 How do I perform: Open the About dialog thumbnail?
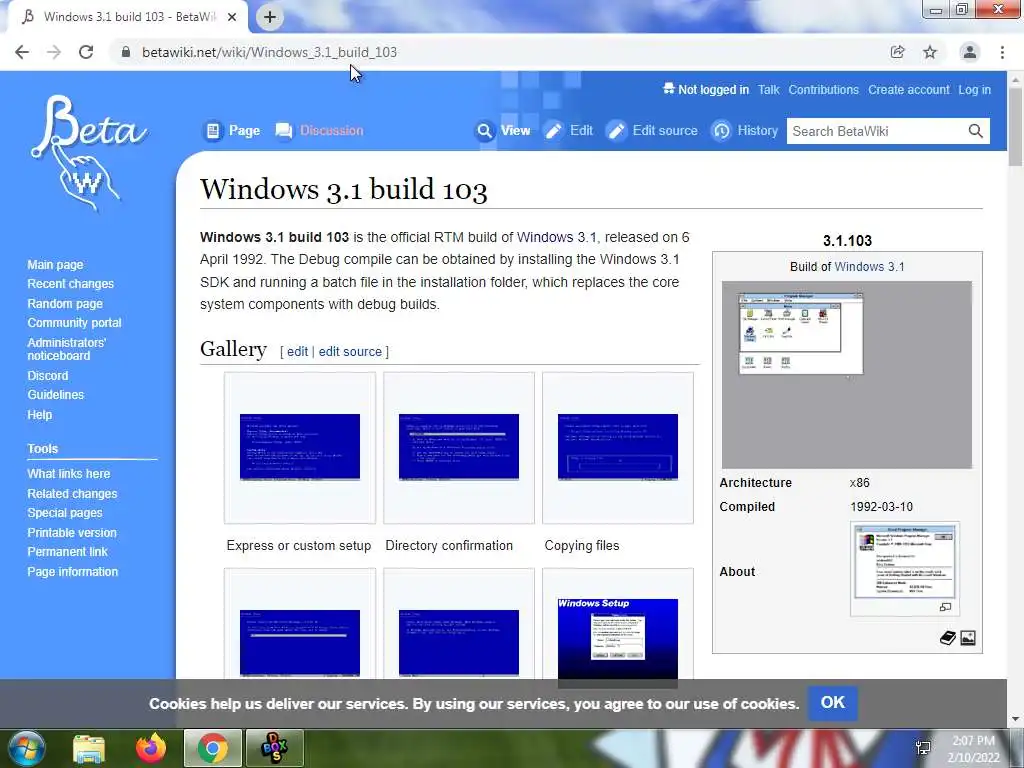pyautogui.click(x=904, y=562)
